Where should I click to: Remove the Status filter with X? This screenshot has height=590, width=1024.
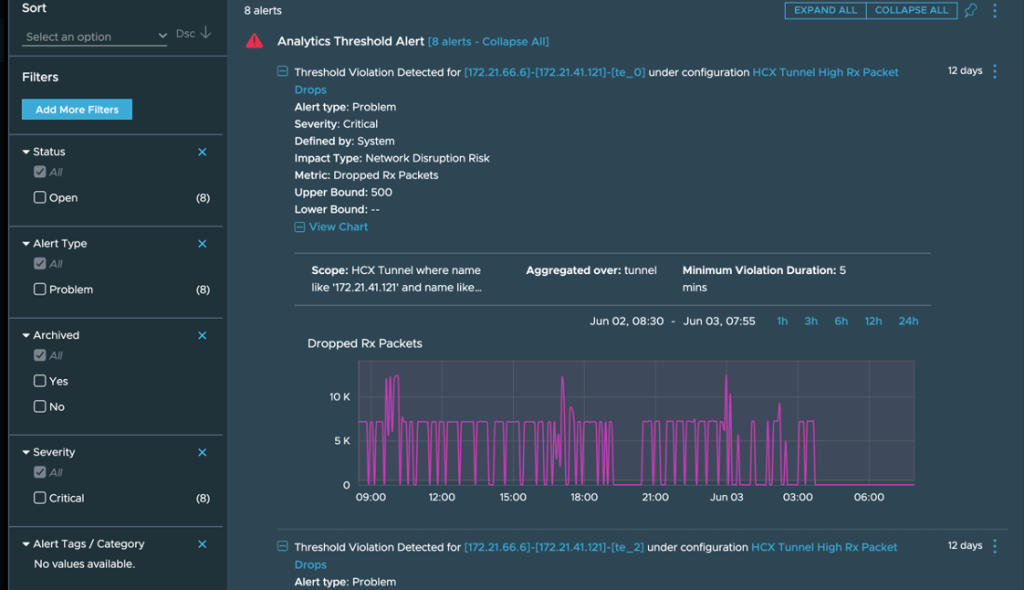click(x=202, y=152)
